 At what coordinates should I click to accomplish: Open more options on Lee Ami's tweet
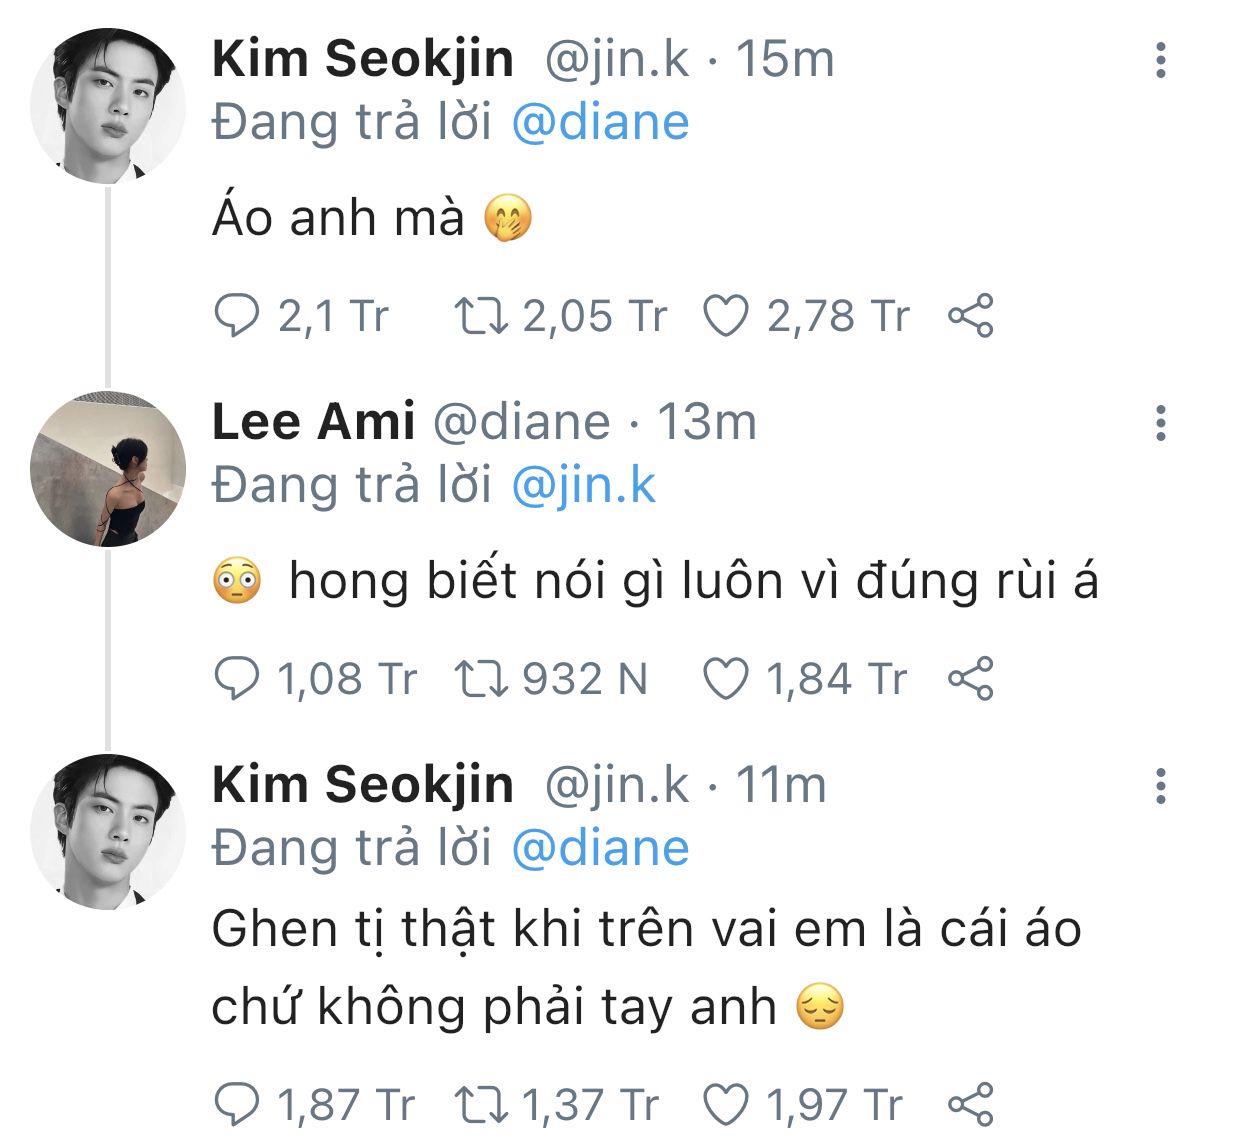[1160, 424]
